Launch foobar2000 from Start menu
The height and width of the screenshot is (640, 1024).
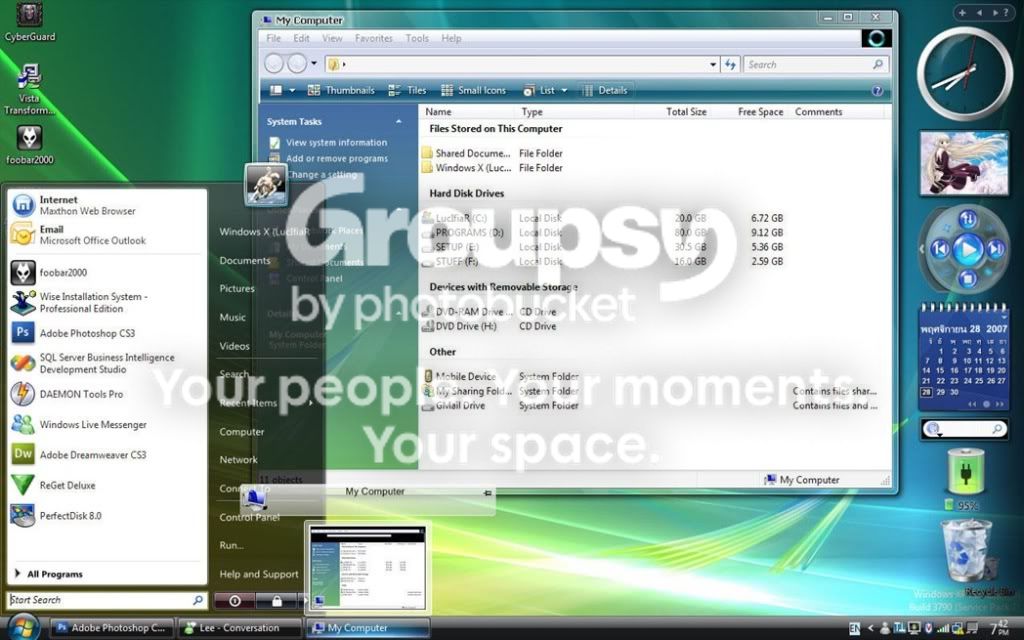pyautogui.click(x=106, y=272)
